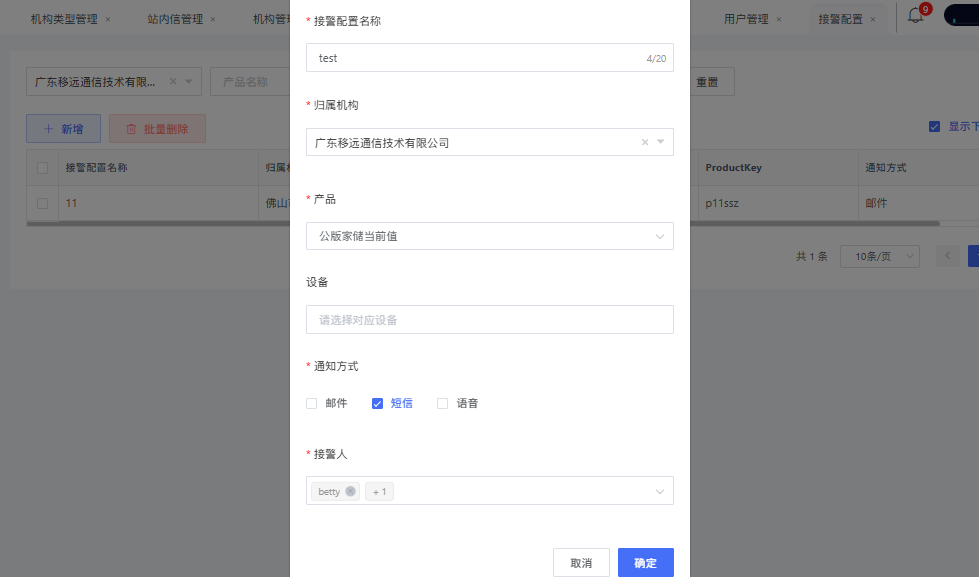Clear the organization filter in background list
Viewport: 979px width, 577px height.
click(x=173, y=82)
